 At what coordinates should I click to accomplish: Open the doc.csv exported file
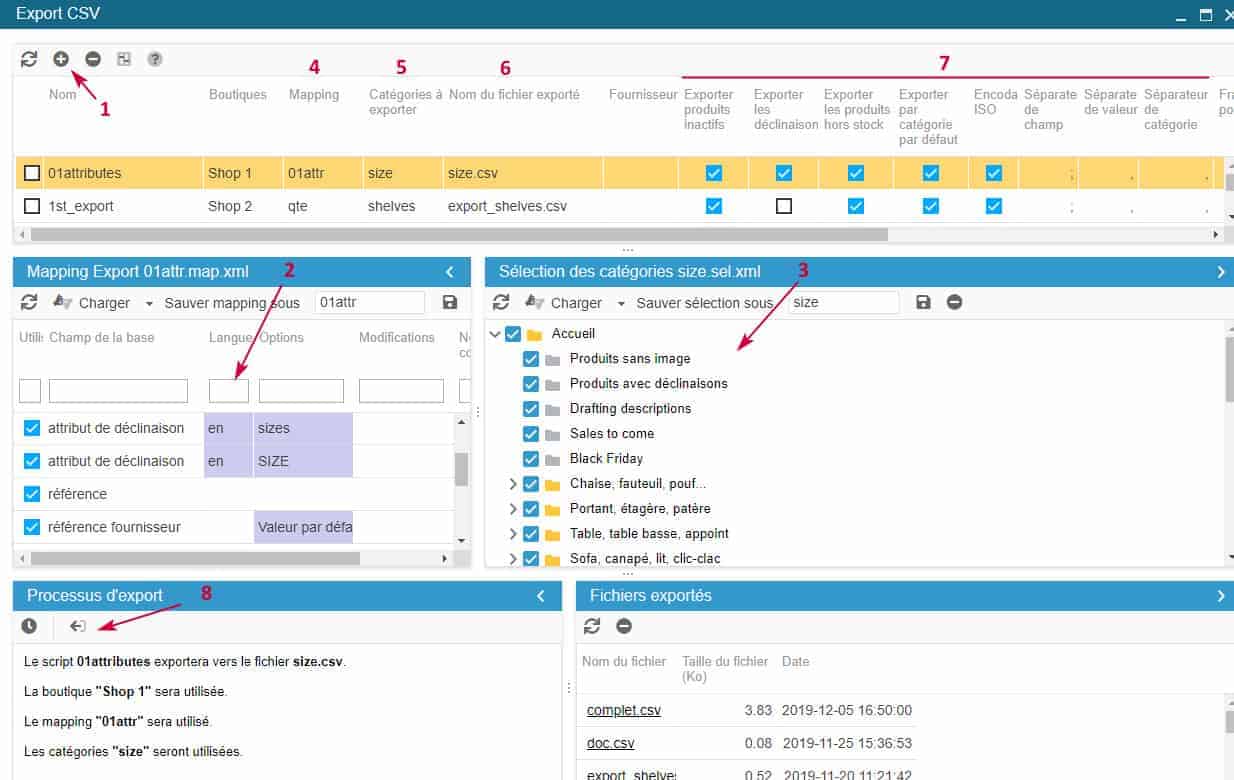click(x=610, y=744)
